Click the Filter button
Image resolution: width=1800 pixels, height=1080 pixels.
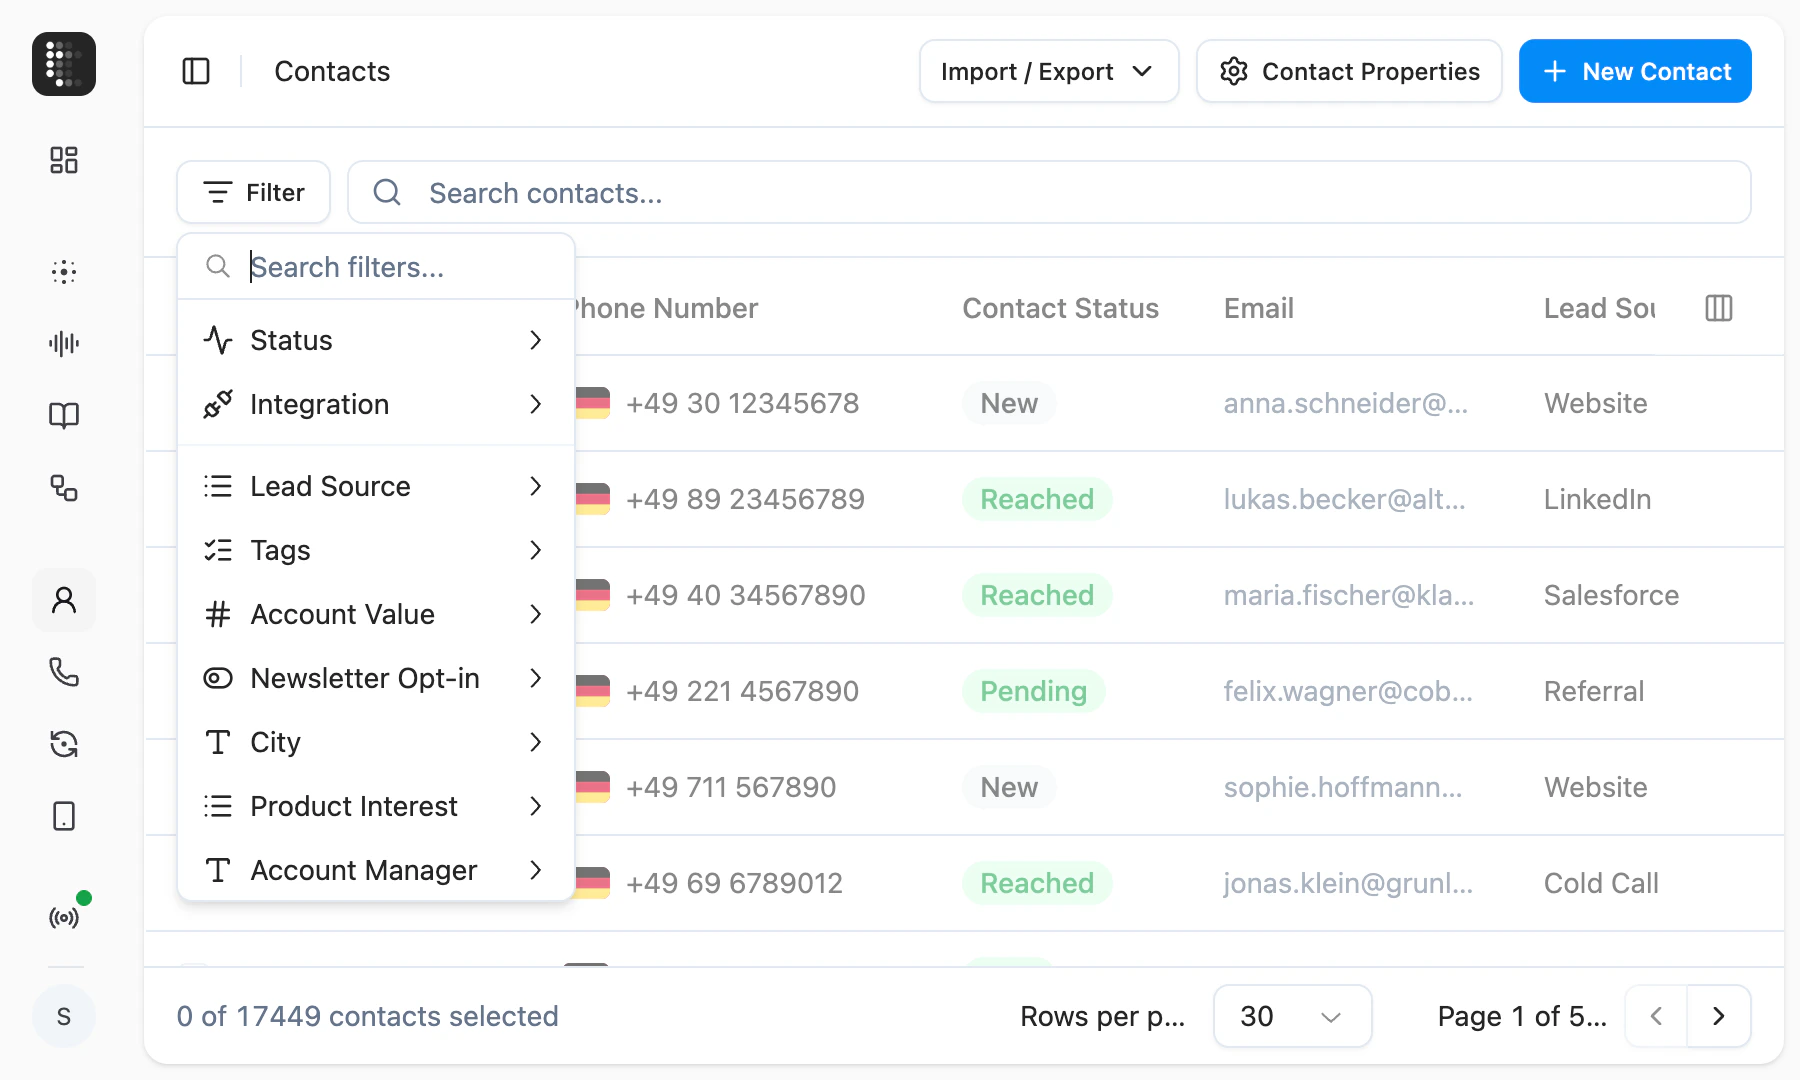[253, 192]
